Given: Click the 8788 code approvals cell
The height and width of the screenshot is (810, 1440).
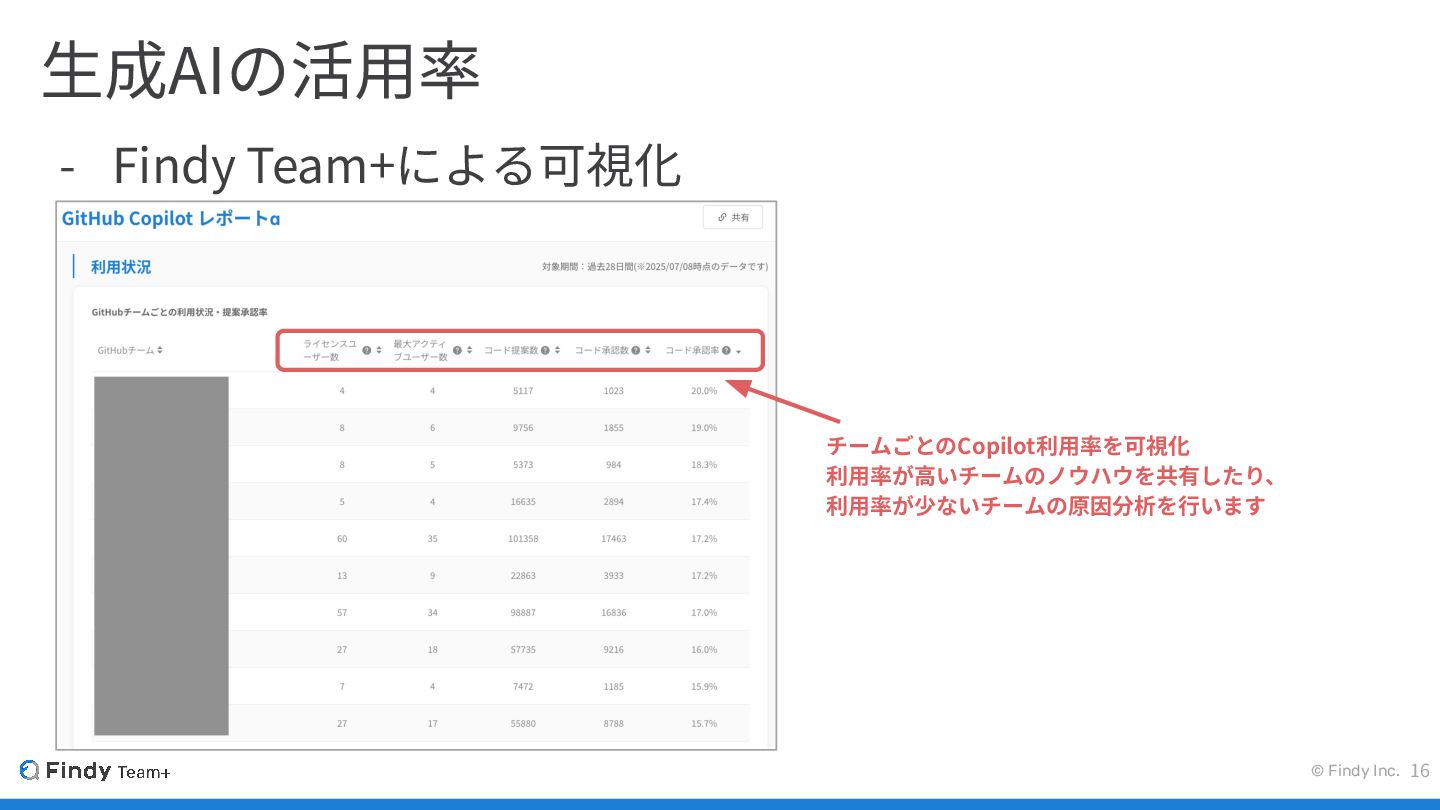Looking at the screenshot, I should coord(614,724).
